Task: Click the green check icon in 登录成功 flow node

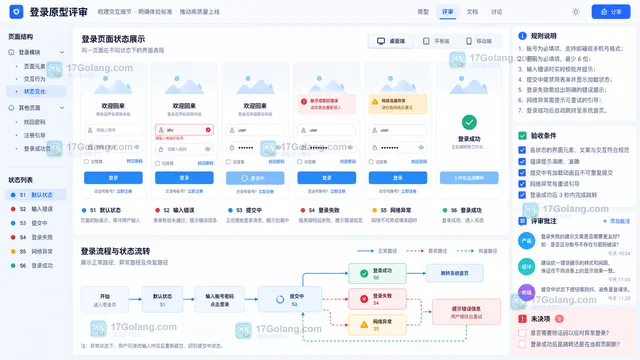Action: coord(364,273)
